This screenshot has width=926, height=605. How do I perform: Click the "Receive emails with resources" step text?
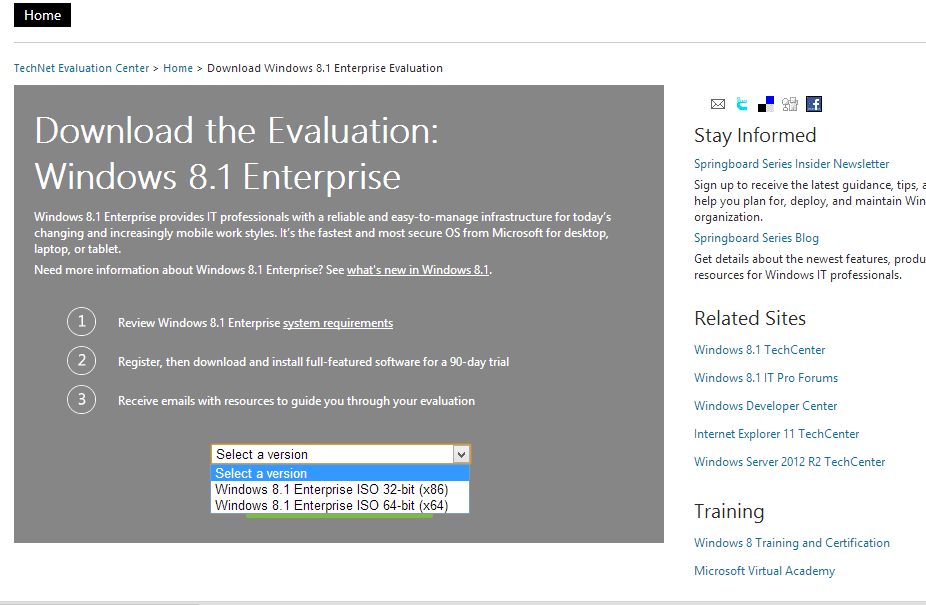pos(296,401)
